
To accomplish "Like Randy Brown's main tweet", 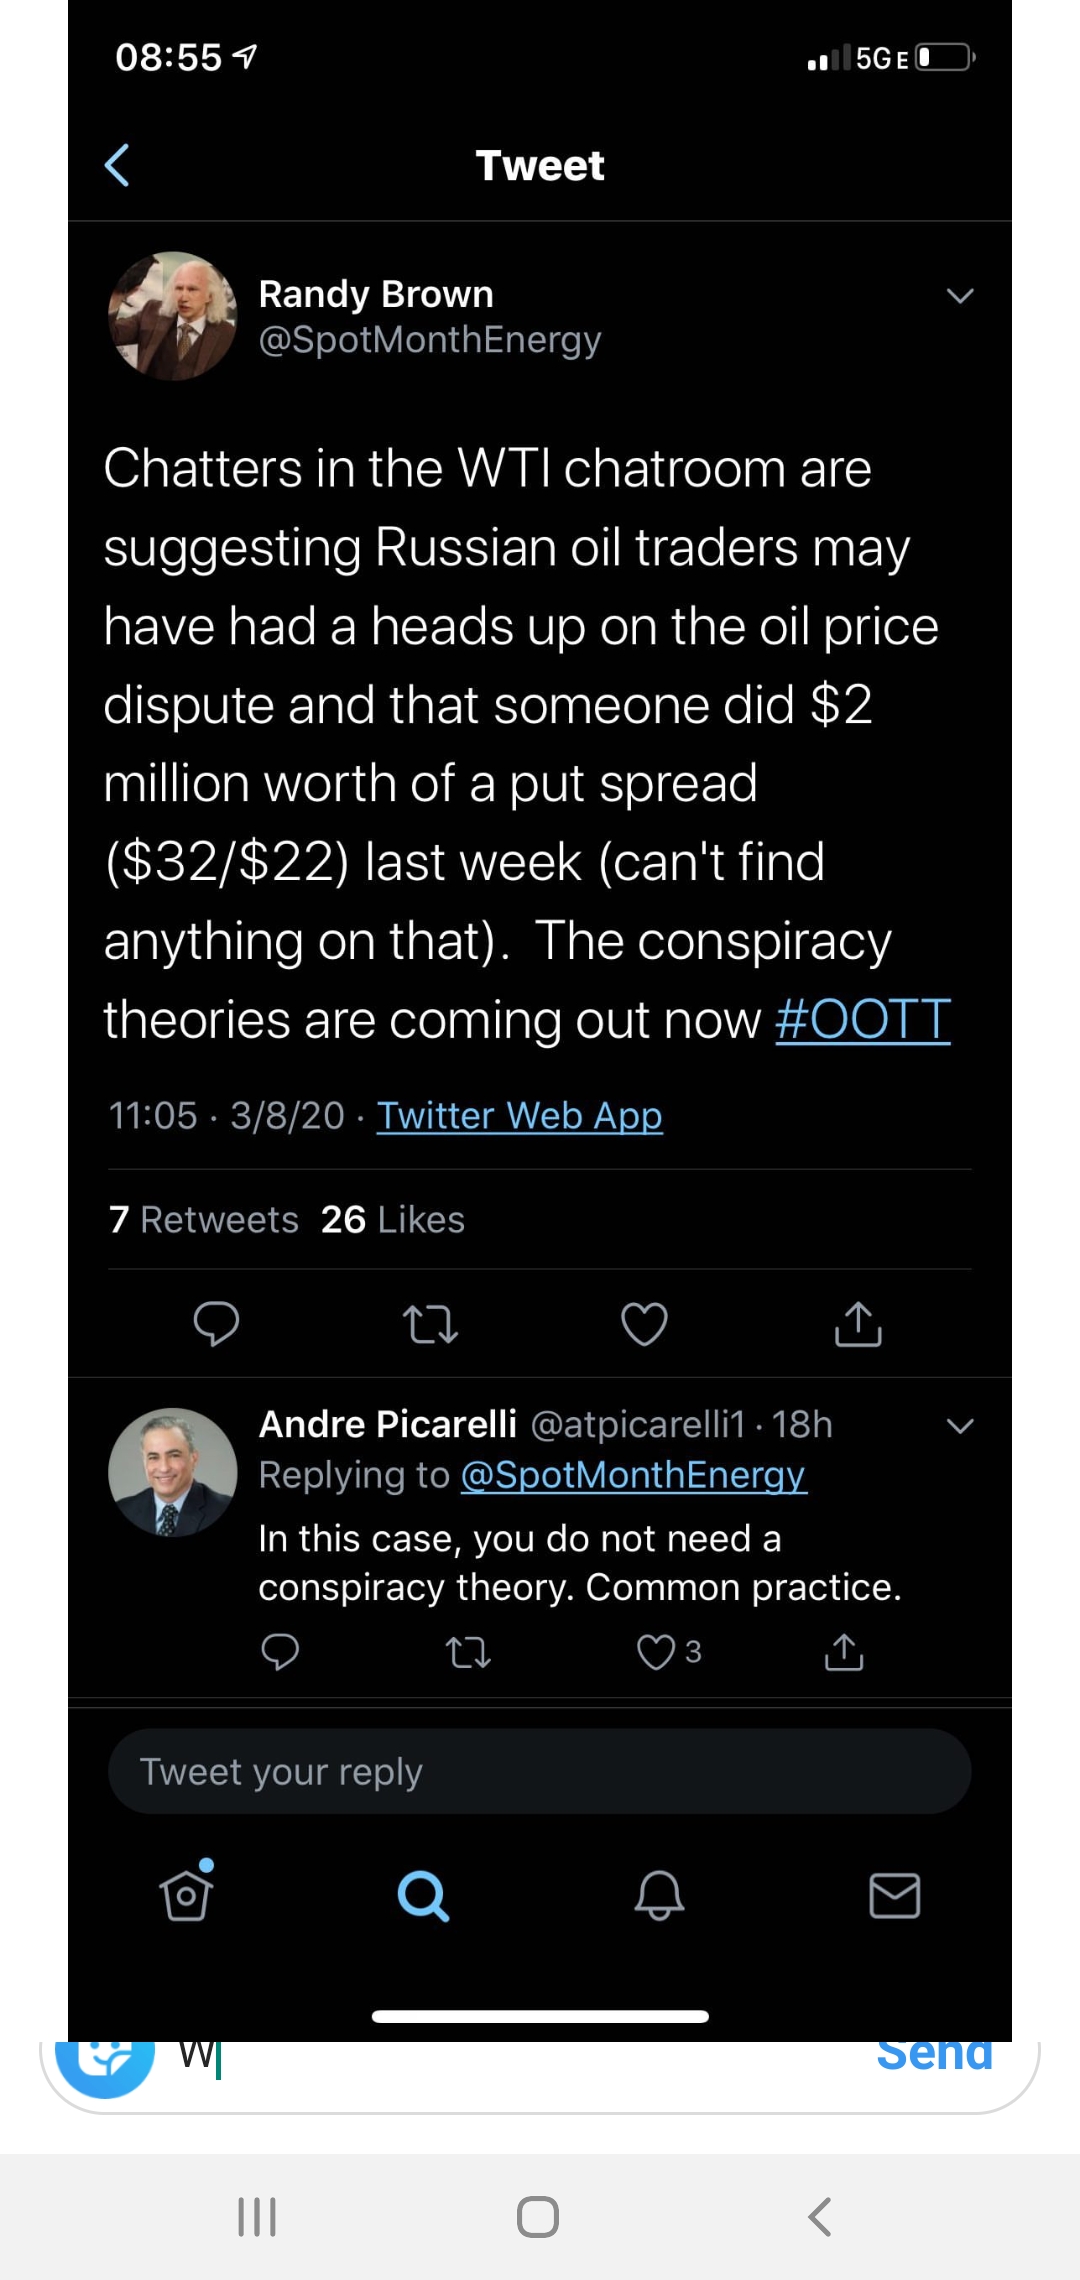I will [x=644, y=1324].
